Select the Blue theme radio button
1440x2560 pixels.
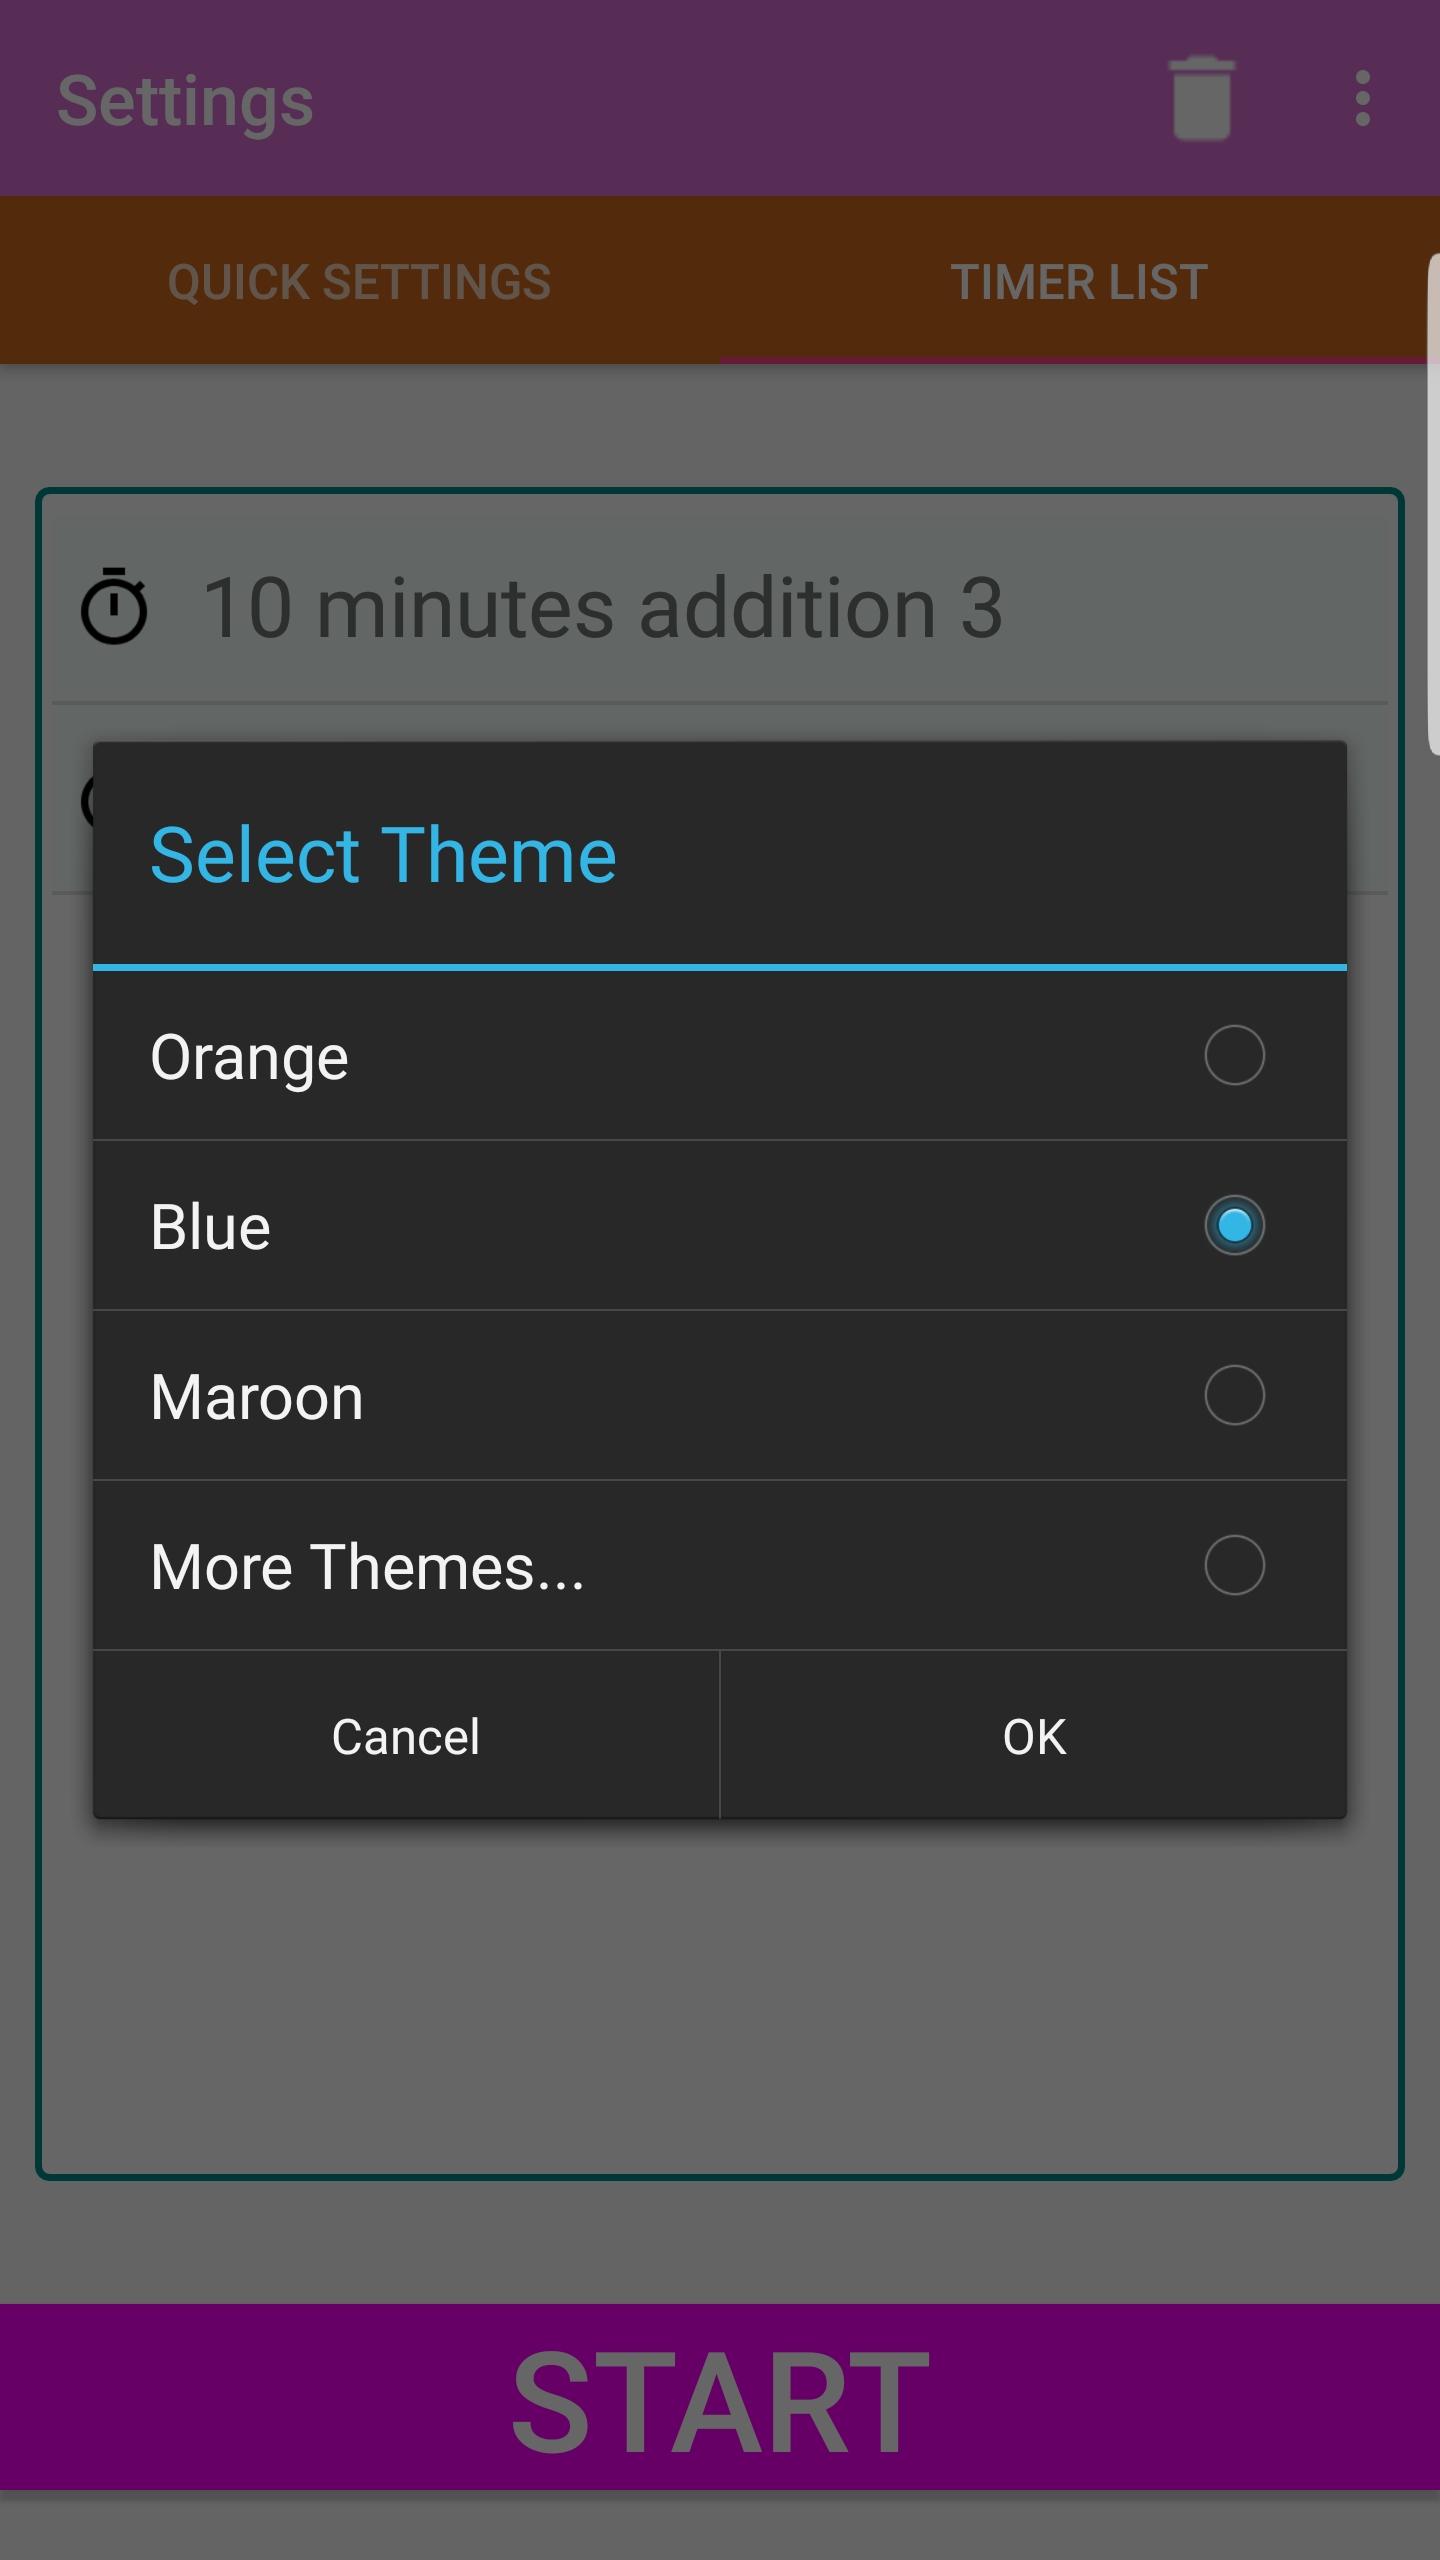coord(1234,1225)
